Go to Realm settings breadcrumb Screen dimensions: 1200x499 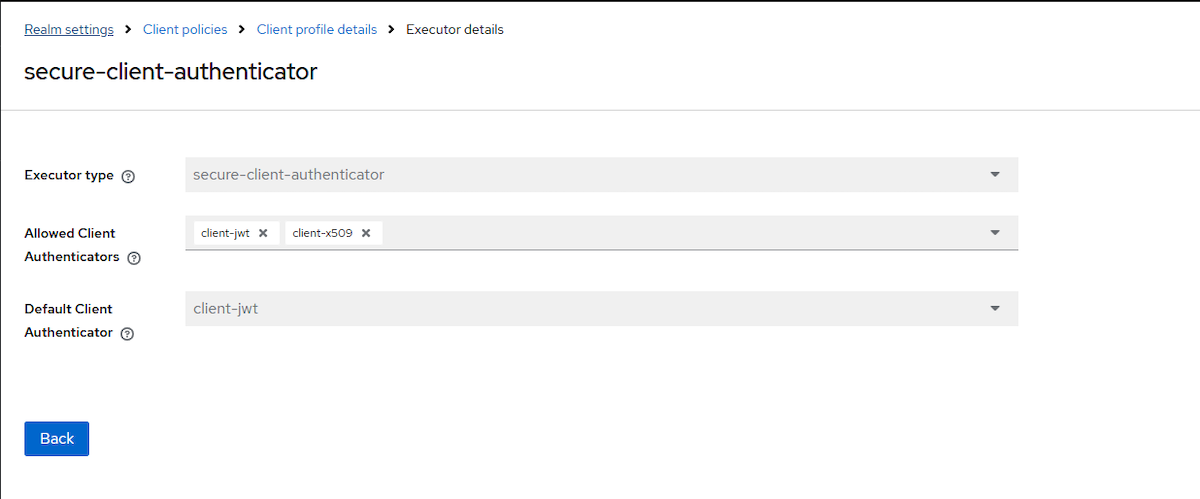coord(69,30)
